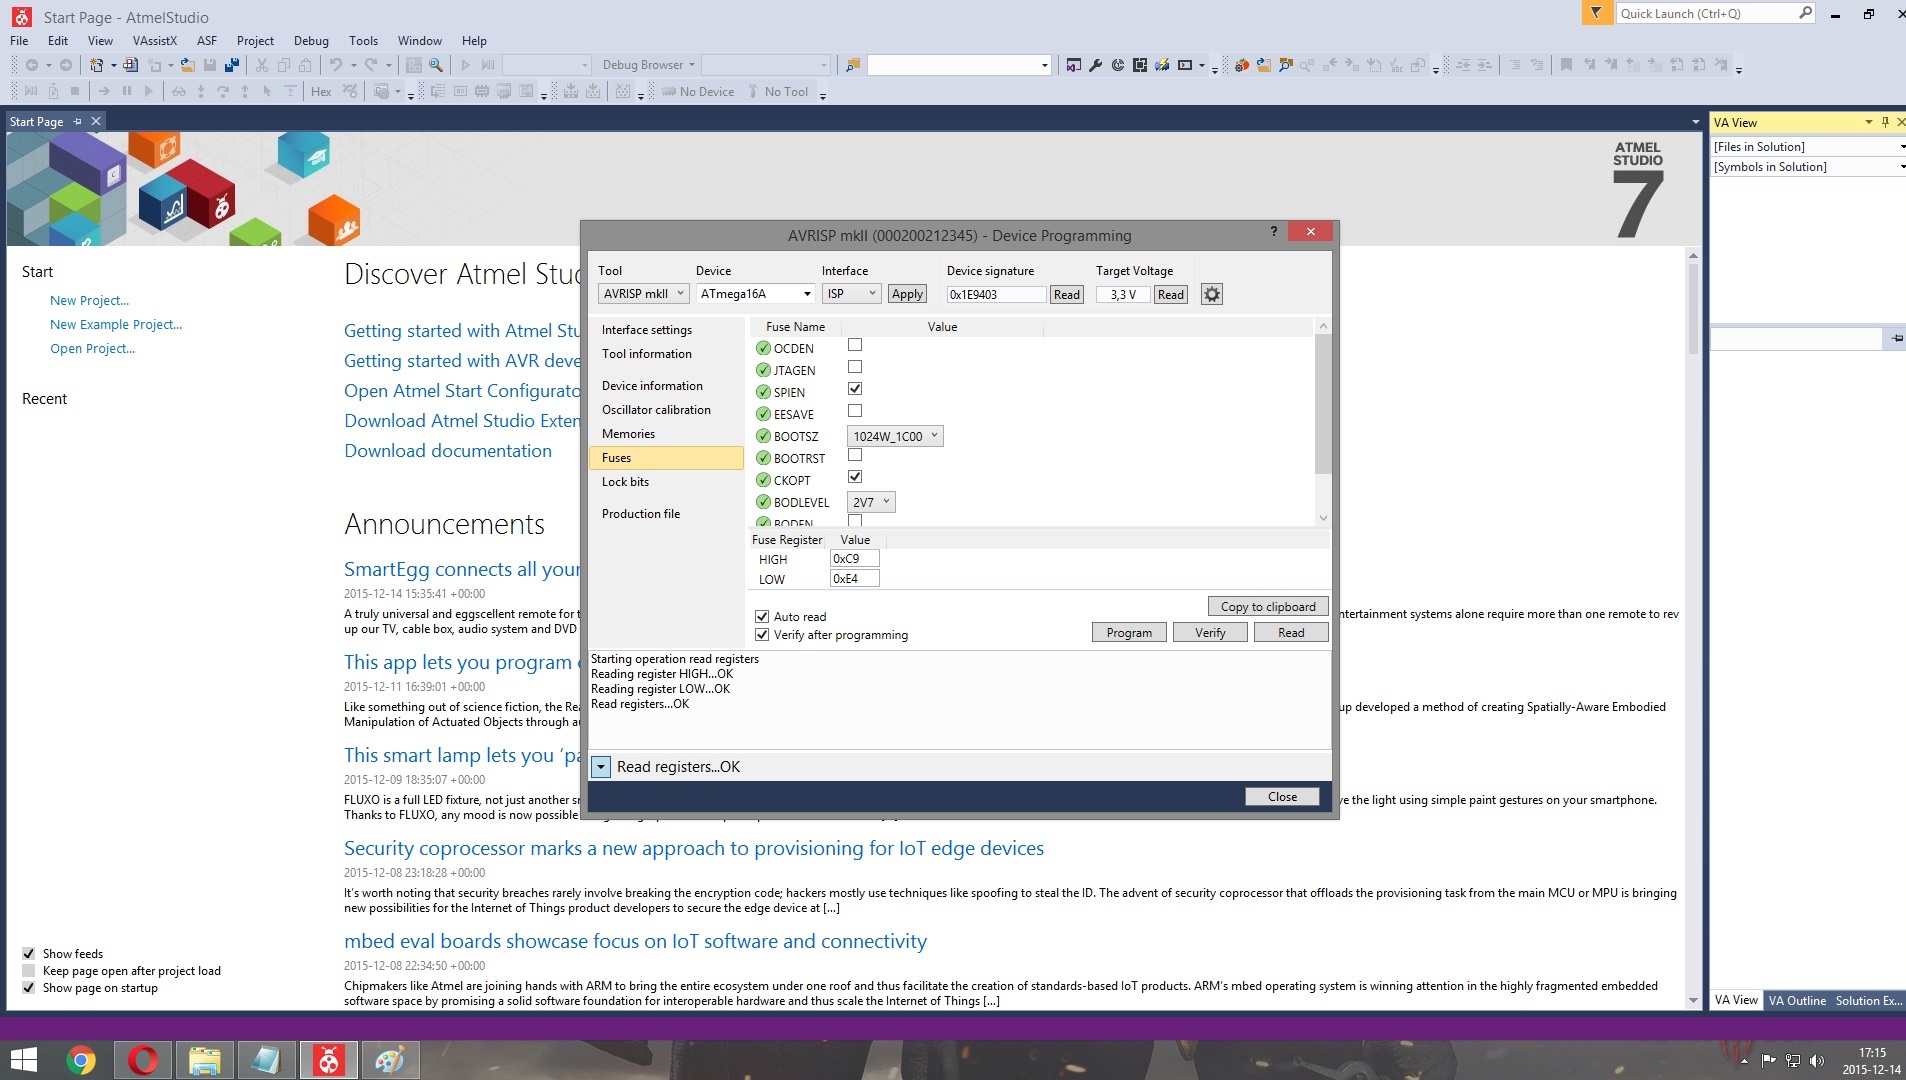Open the File menu

pos(19,41)
